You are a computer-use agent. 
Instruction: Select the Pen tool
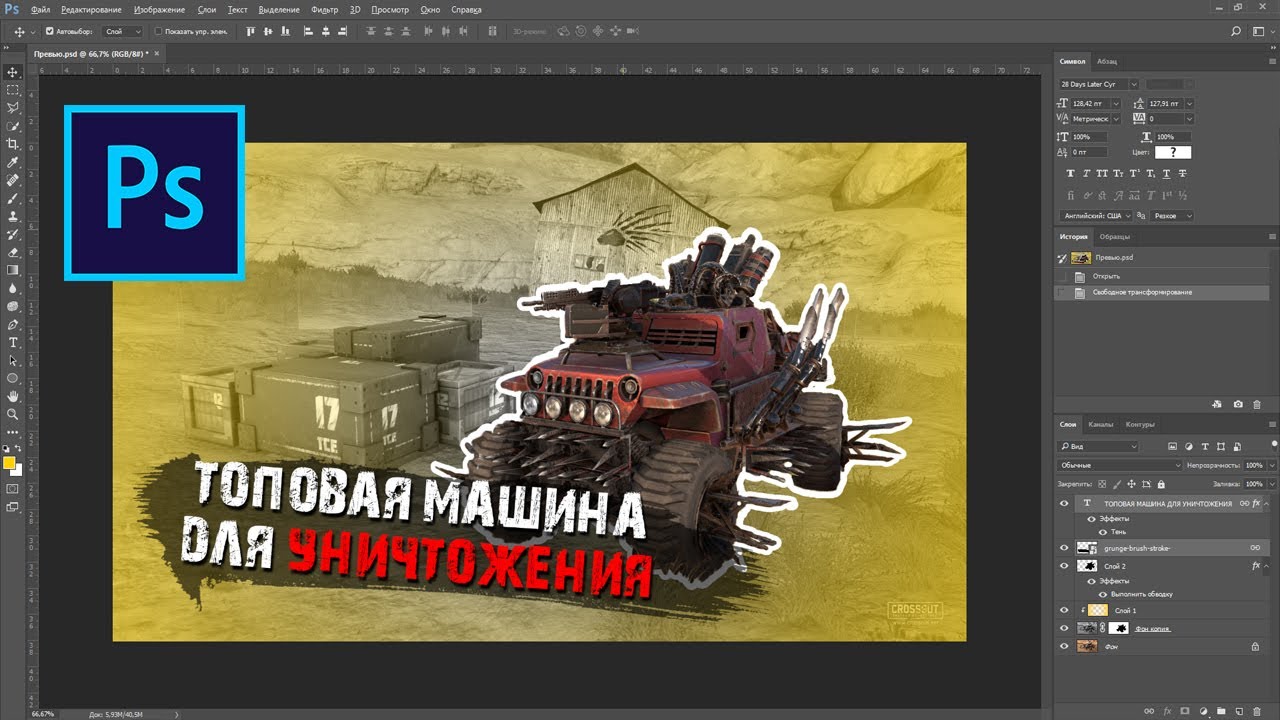[x=13, y=324]
